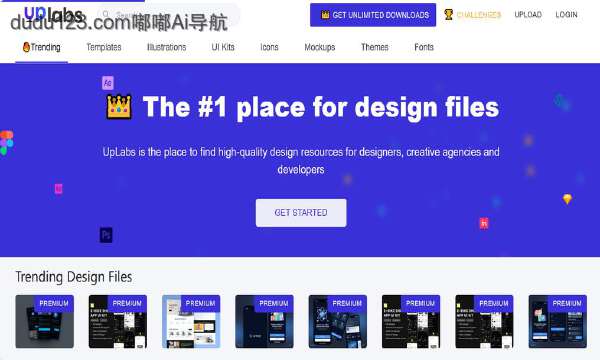The width and height of the screenshot is (600, 360).
Task: Open the Mockups category tab
Action: click(x=320, y=47)
